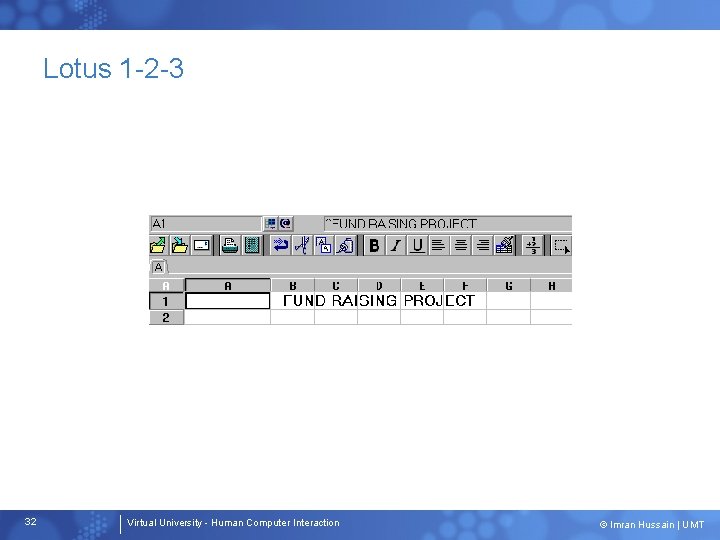Select column A header
720x540 pixels.
(x=228, y=286)
